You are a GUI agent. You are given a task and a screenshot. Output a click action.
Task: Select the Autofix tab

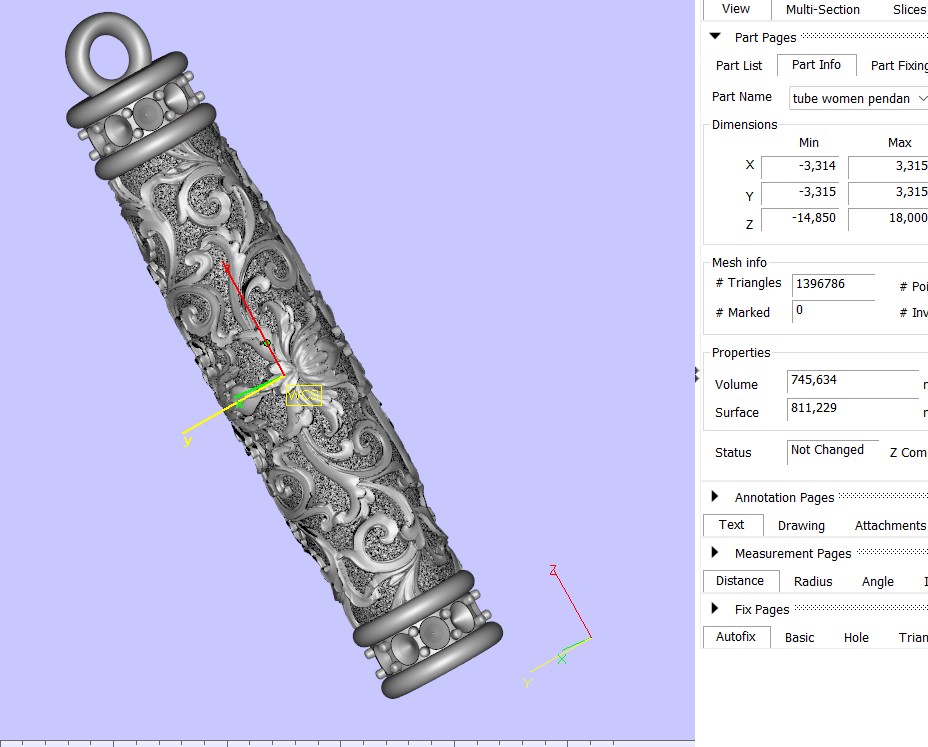(x=736, y=637)
